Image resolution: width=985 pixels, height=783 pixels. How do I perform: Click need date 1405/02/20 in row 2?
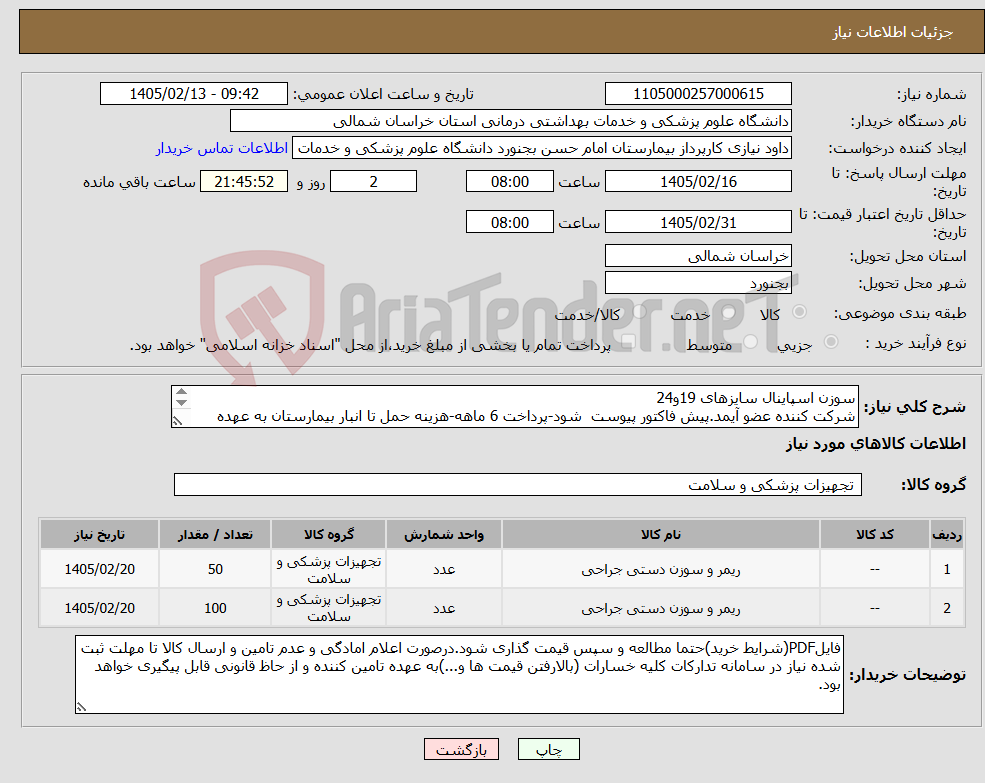click(99, 608)
